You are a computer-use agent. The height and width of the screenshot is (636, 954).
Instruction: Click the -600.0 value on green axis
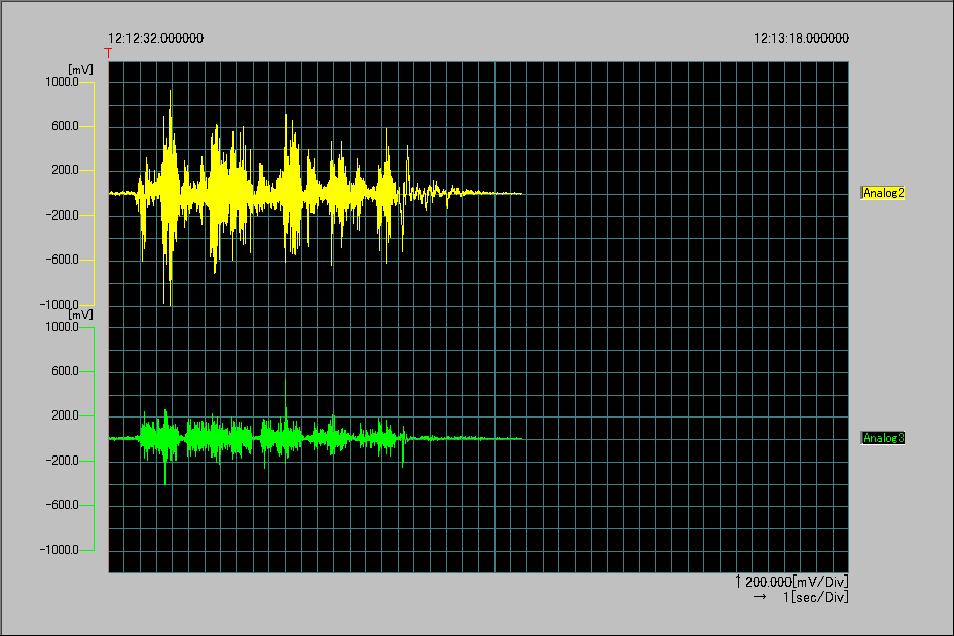click(62, 505)
